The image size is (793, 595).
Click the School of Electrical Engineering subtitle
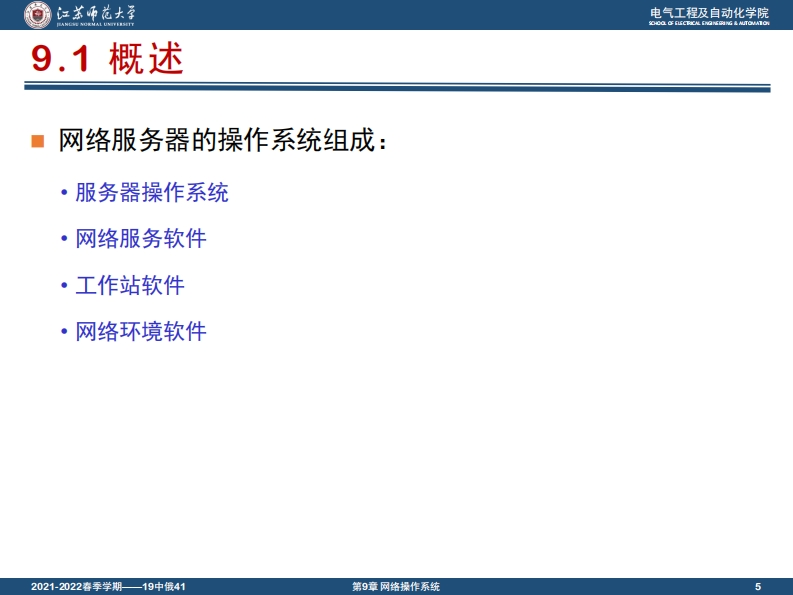coord(709,23)
